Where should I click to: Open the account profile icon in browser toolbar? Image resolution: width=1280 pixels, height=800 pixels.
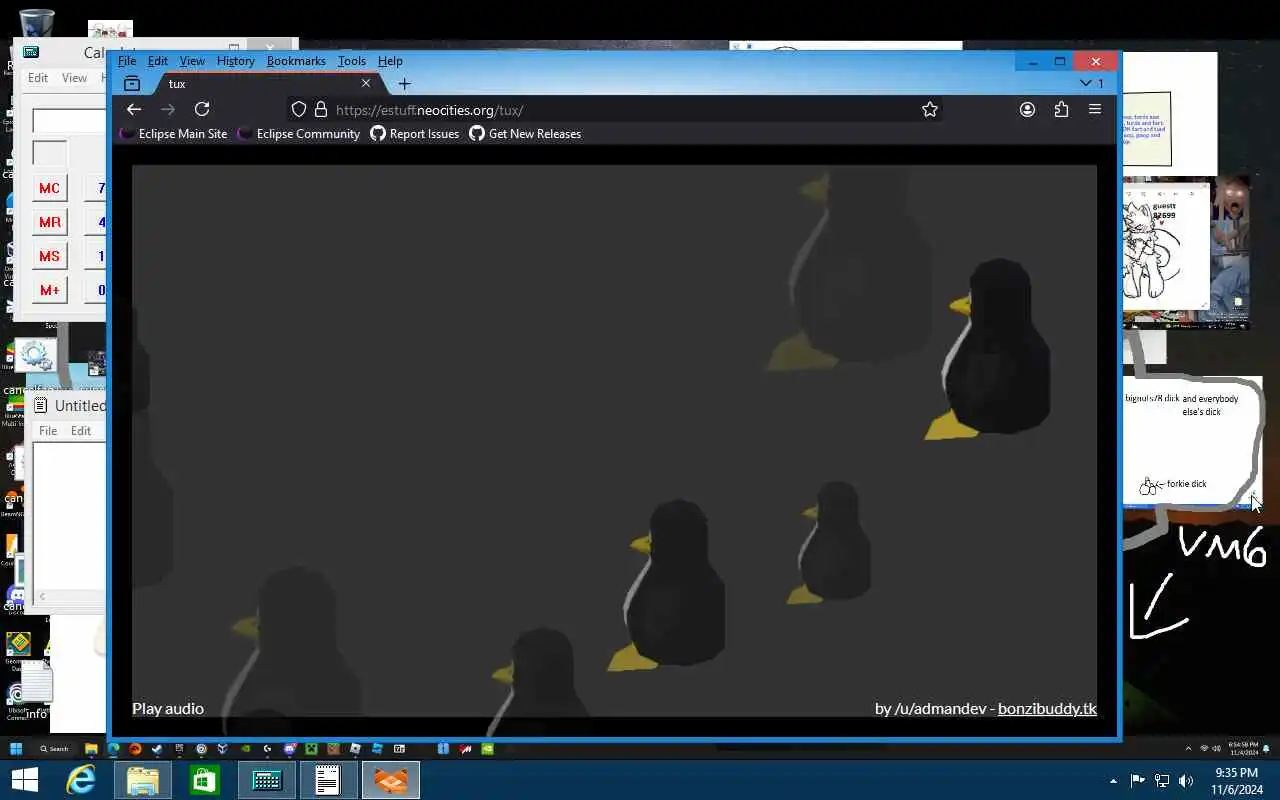[1027, 109]
